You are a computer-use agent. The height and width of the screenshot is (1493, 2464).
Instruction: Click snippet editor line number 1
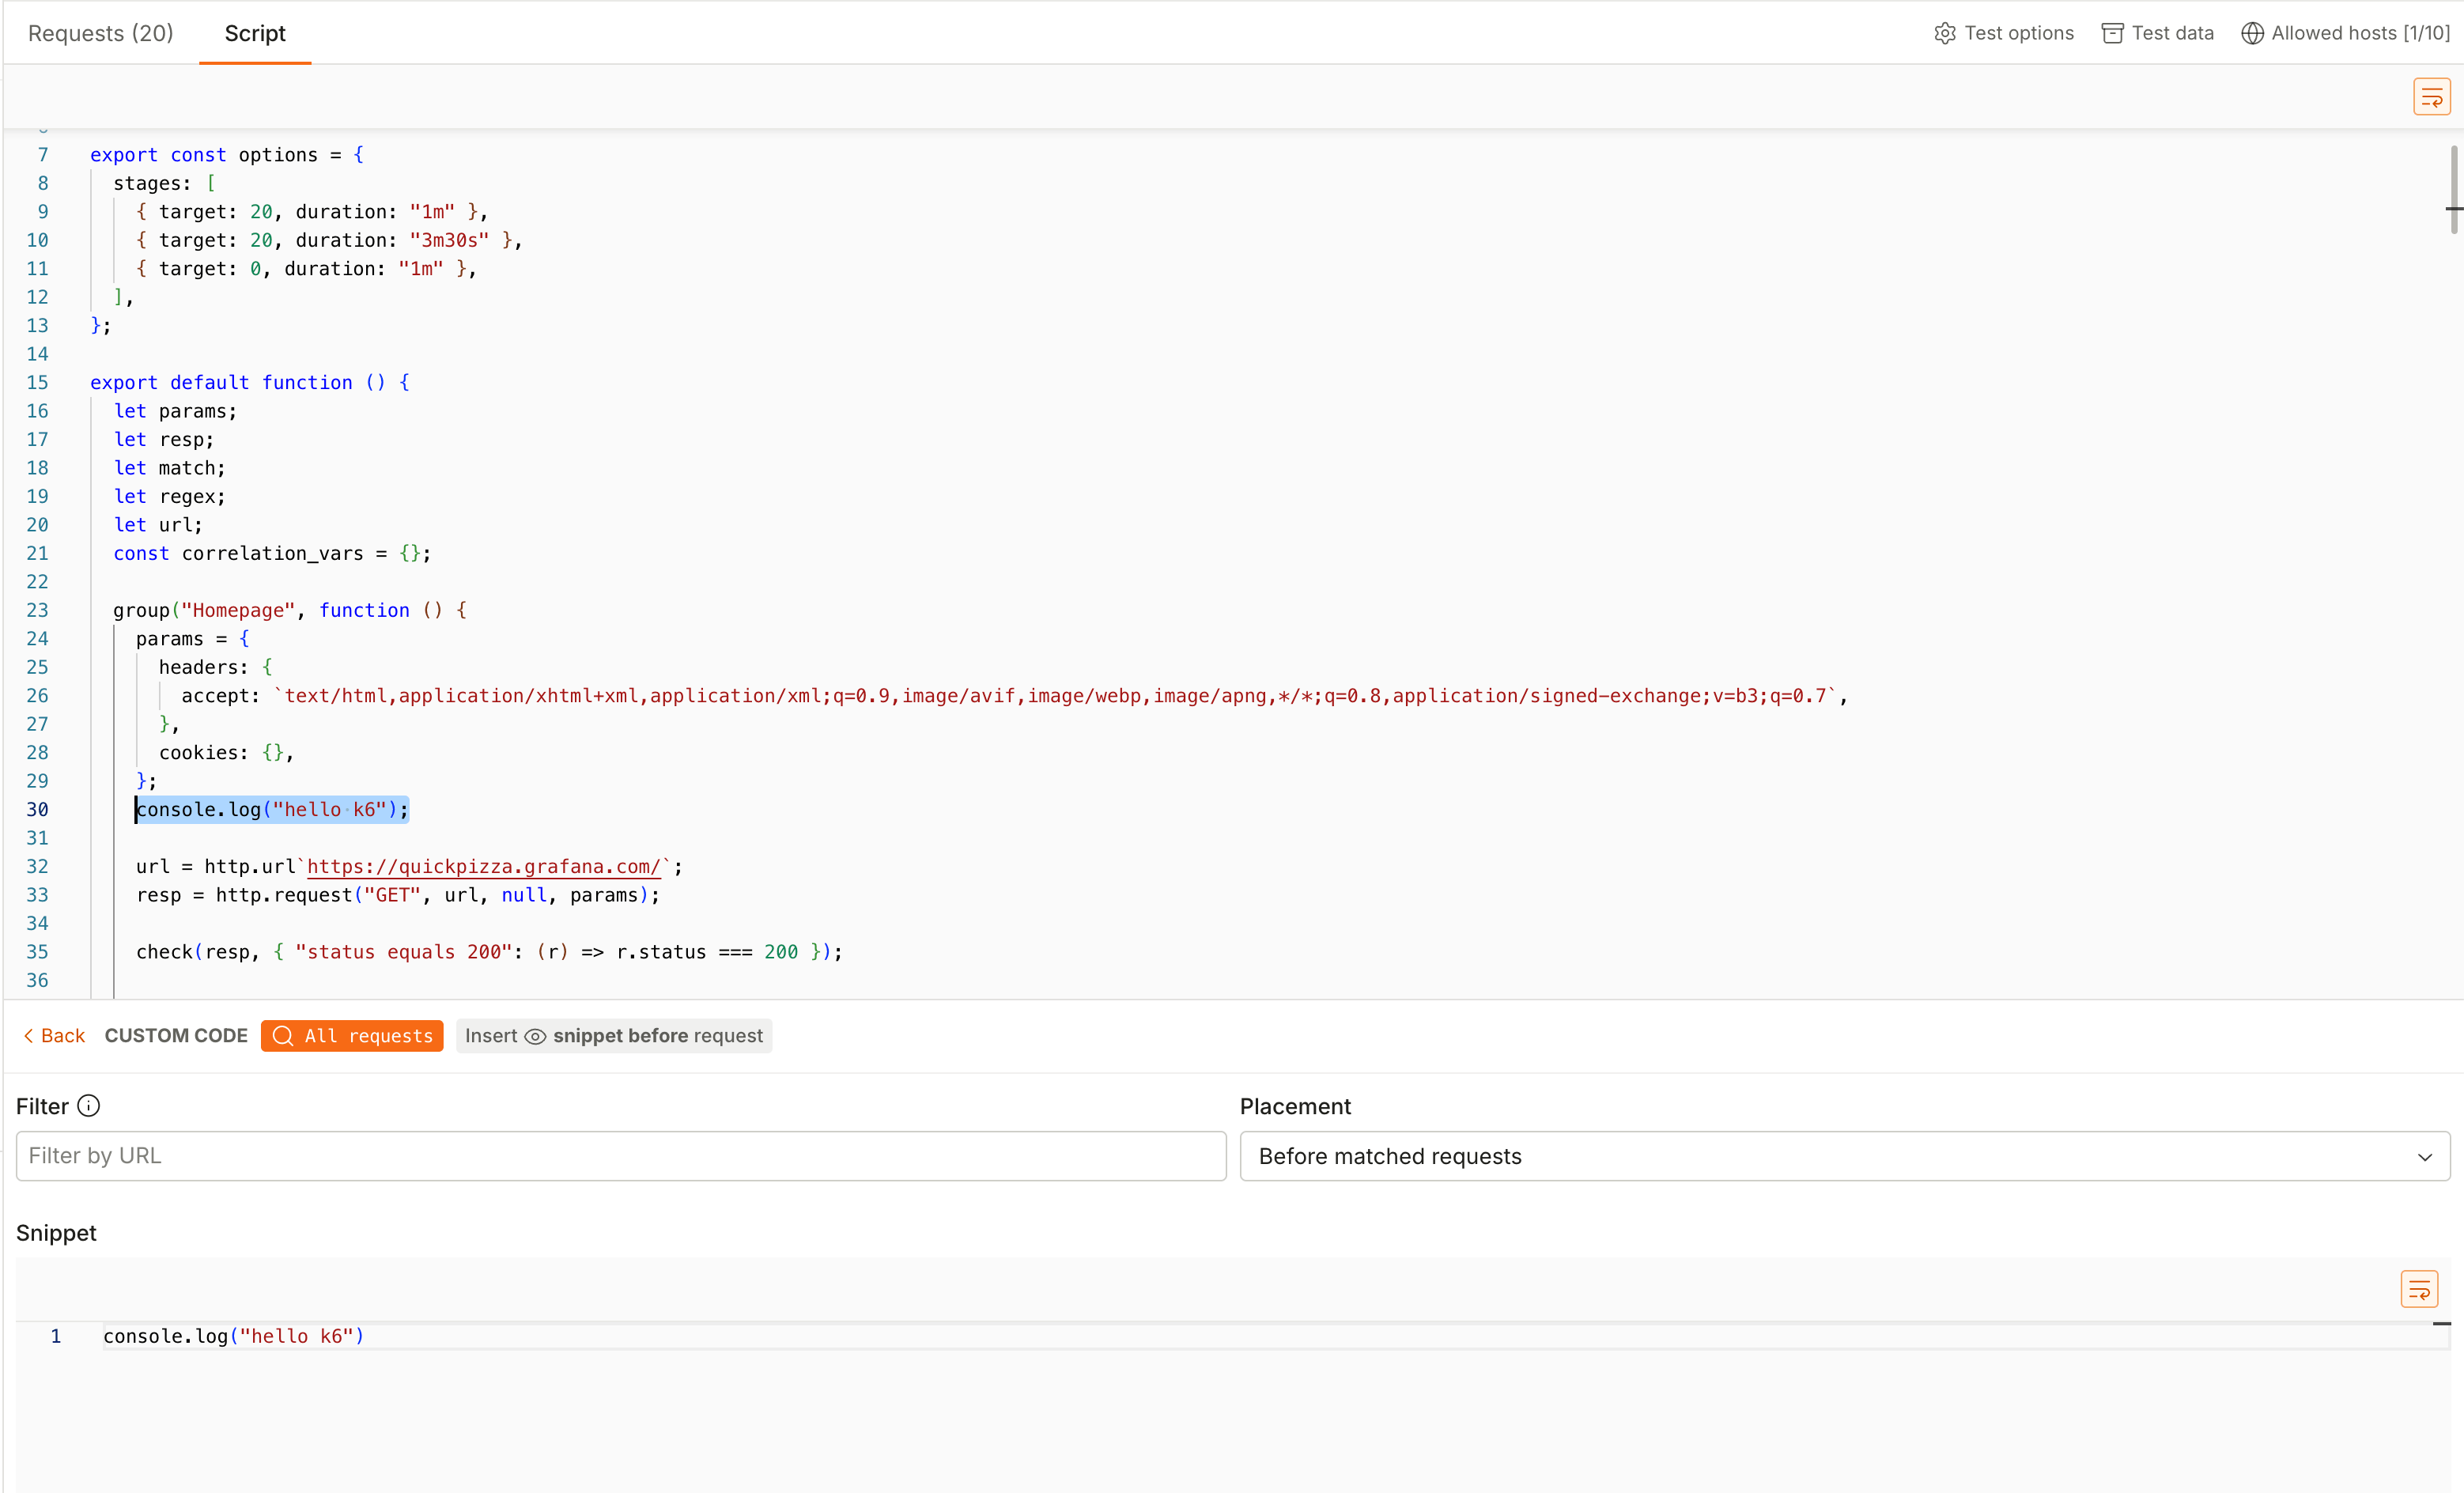(56, 1336)
